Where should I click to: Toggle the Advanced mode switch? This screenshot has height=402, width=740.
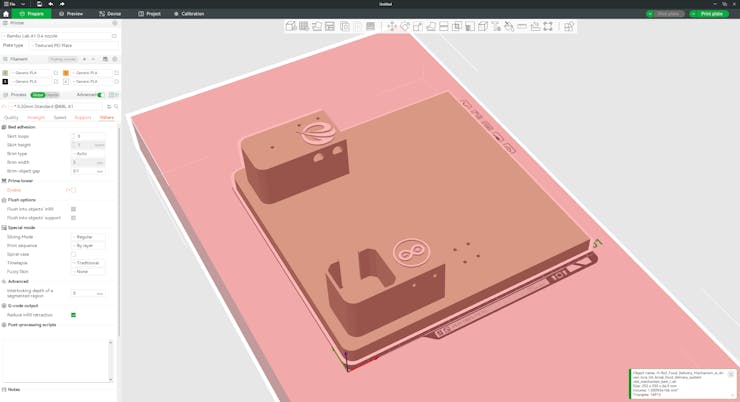(x=100, y=95)
